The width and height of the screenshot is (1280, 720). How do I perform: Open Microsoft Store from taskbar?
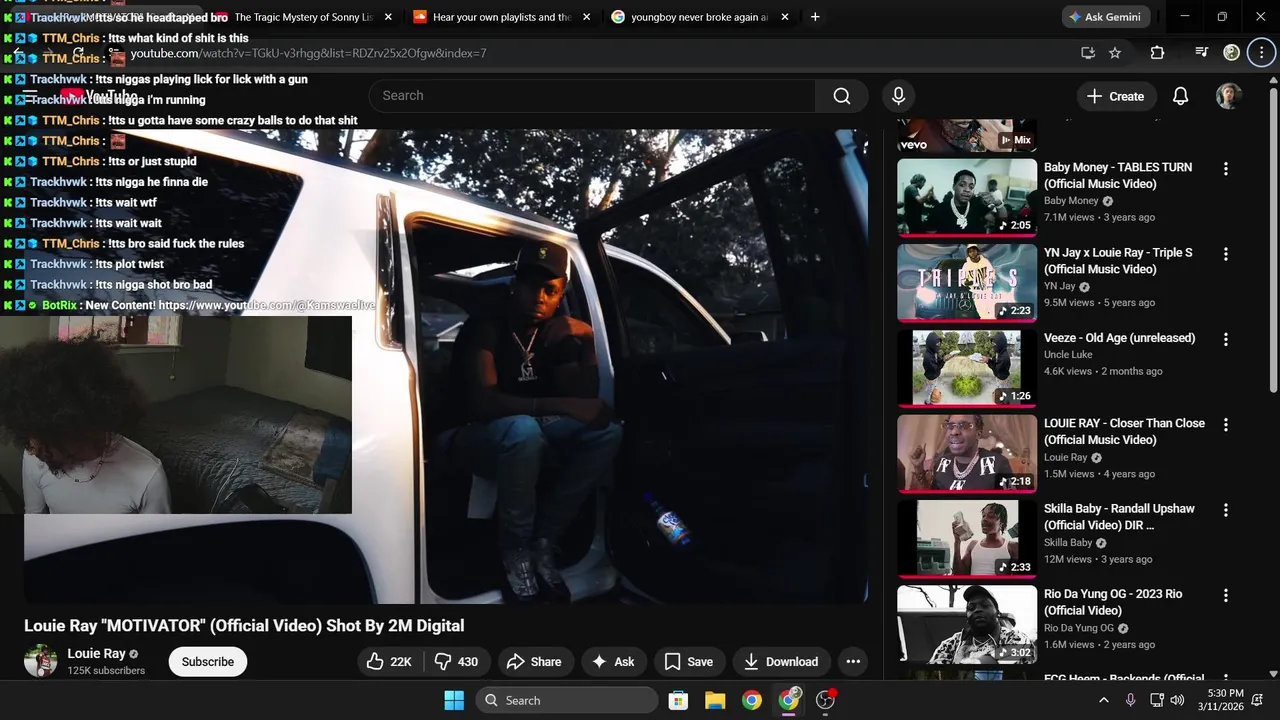678,700
